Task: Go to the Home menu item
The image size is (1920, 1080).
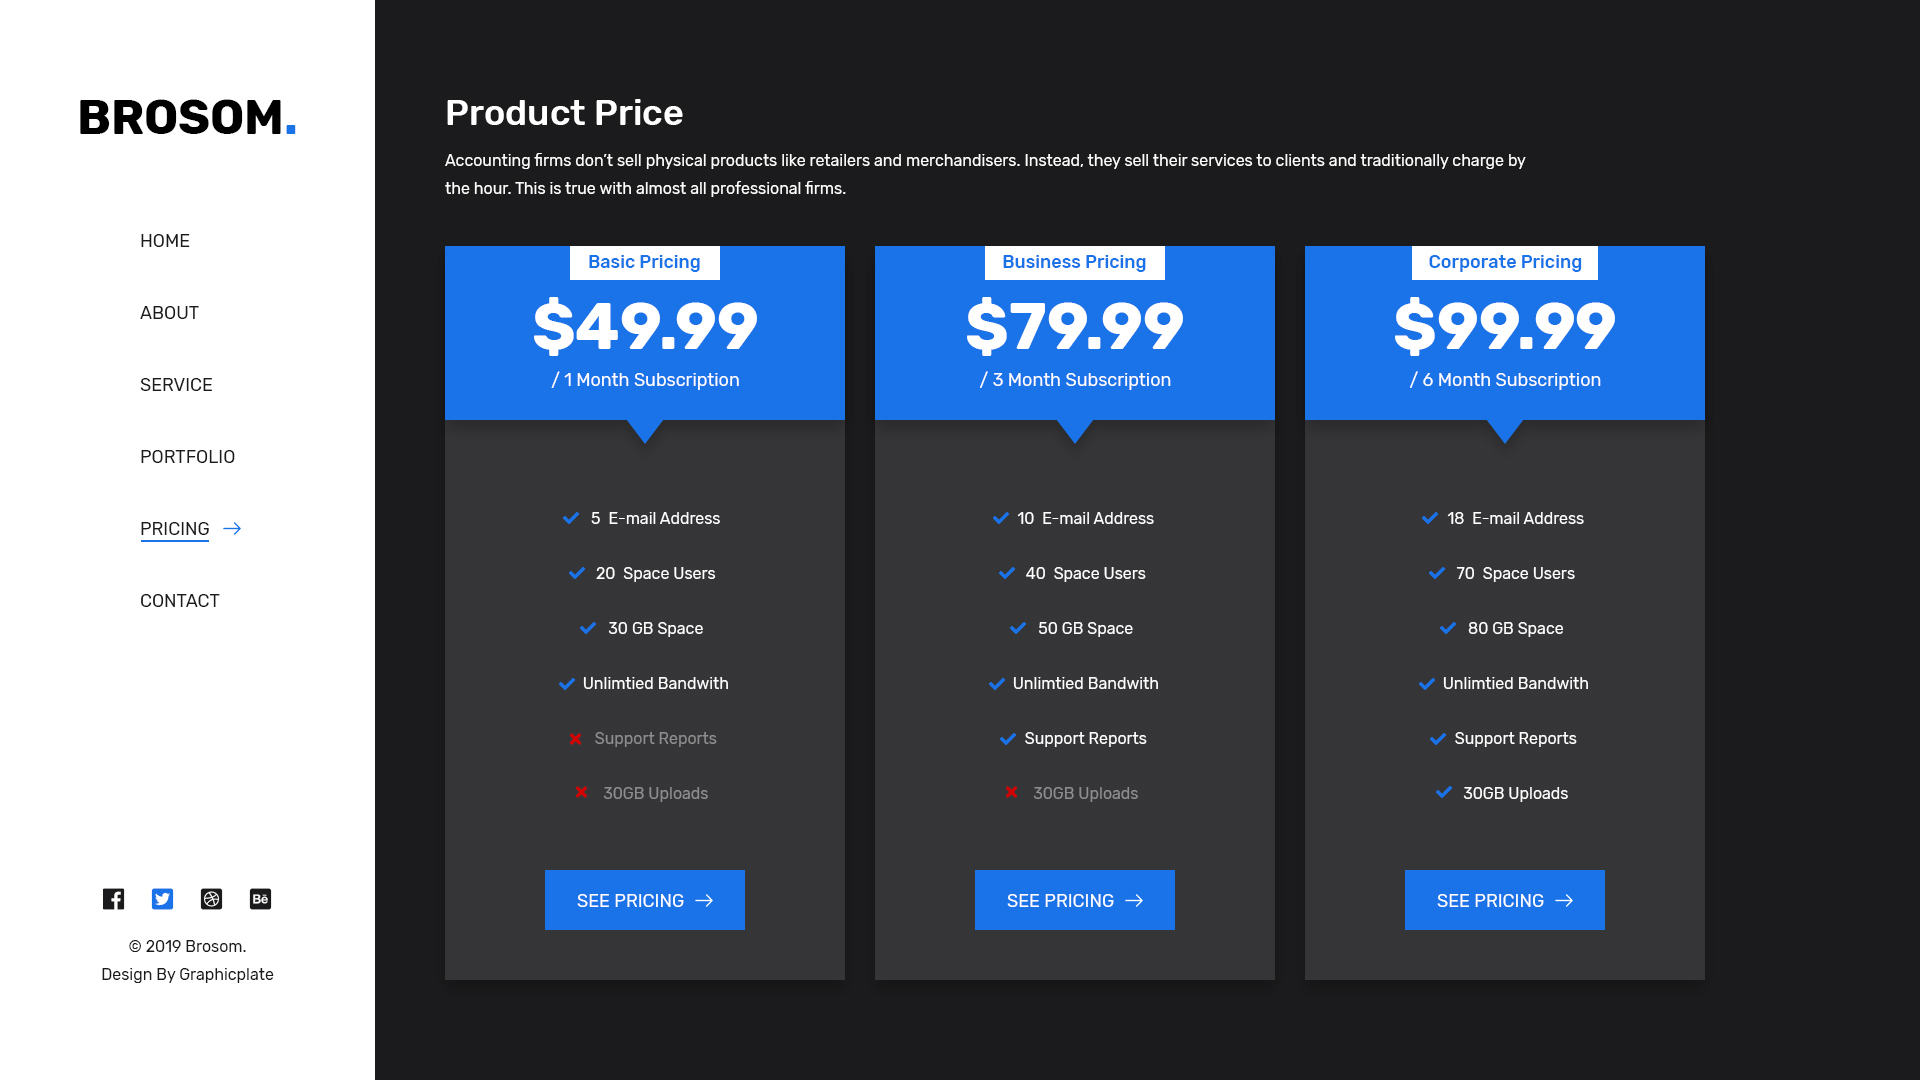Action: [165, 241]
